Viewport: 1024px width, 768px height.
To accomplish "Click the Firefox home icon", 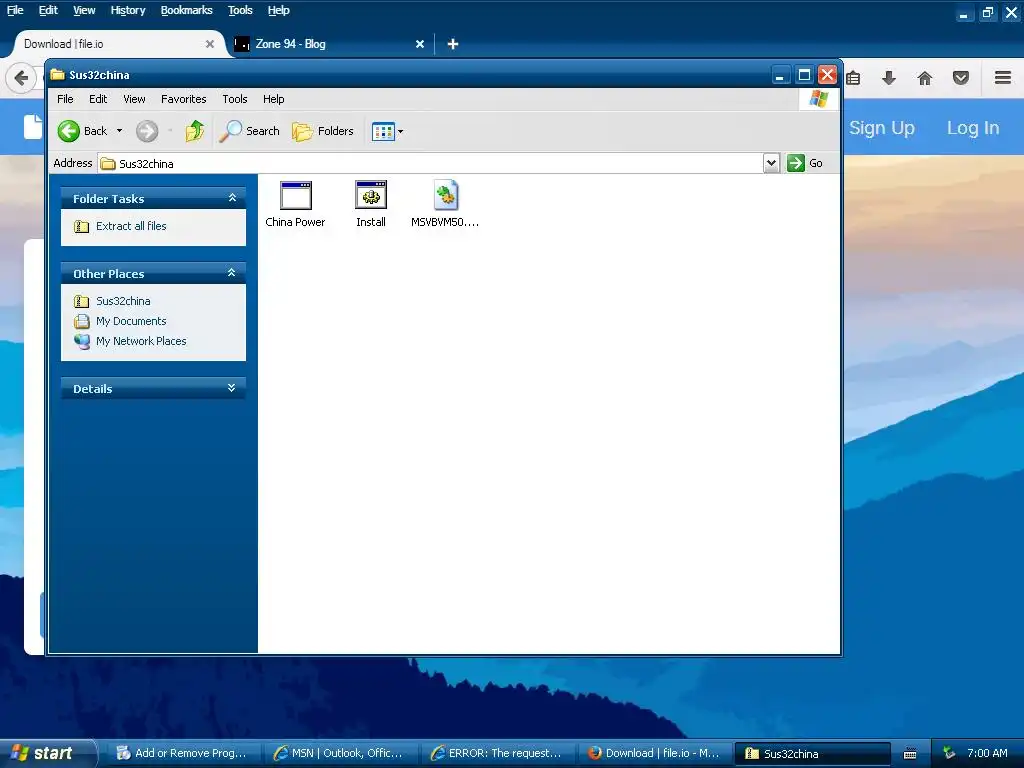I will (x=925, y=78).
